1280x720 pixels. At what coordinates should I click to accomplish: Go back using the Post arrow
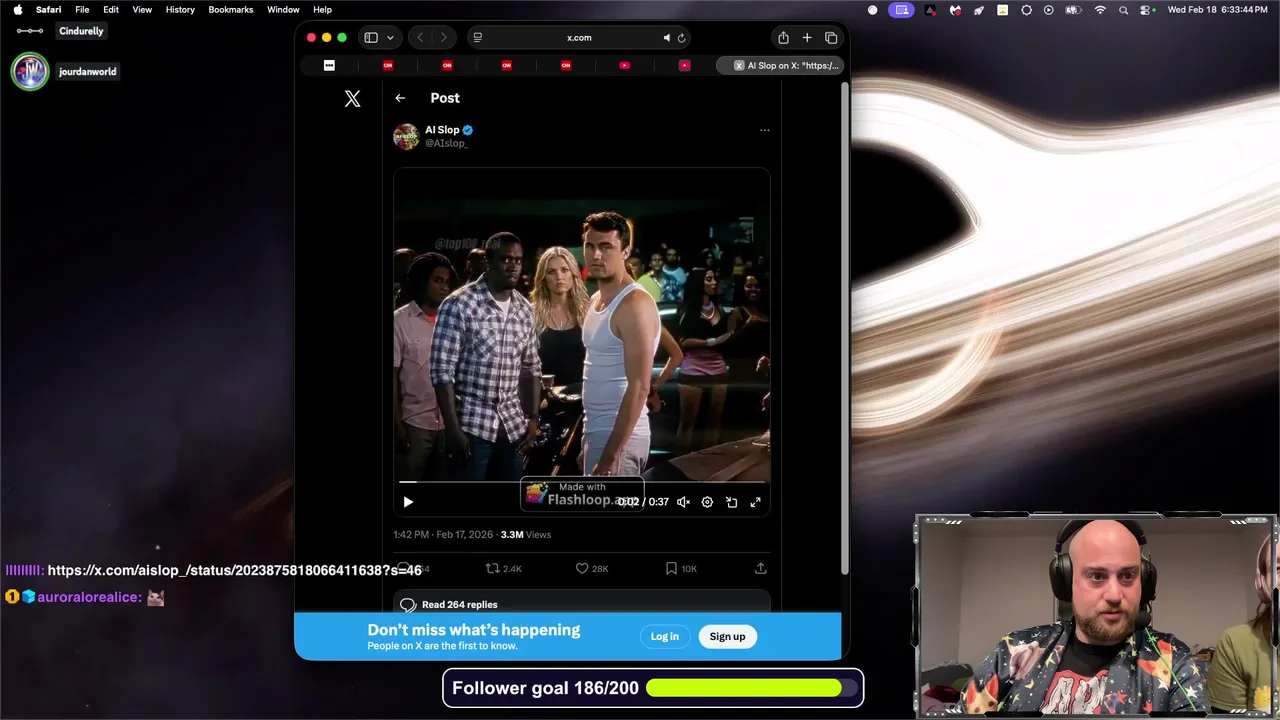pyautogui.click(x=400, y=98)
